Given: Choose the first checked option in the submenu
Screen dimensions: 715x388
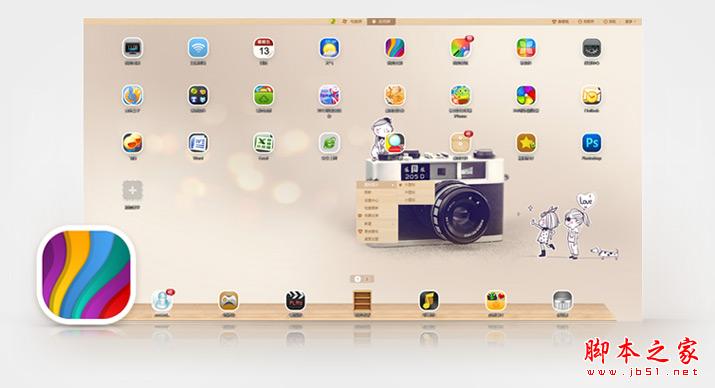Looking at the screenshot, I should coord(409,185).
